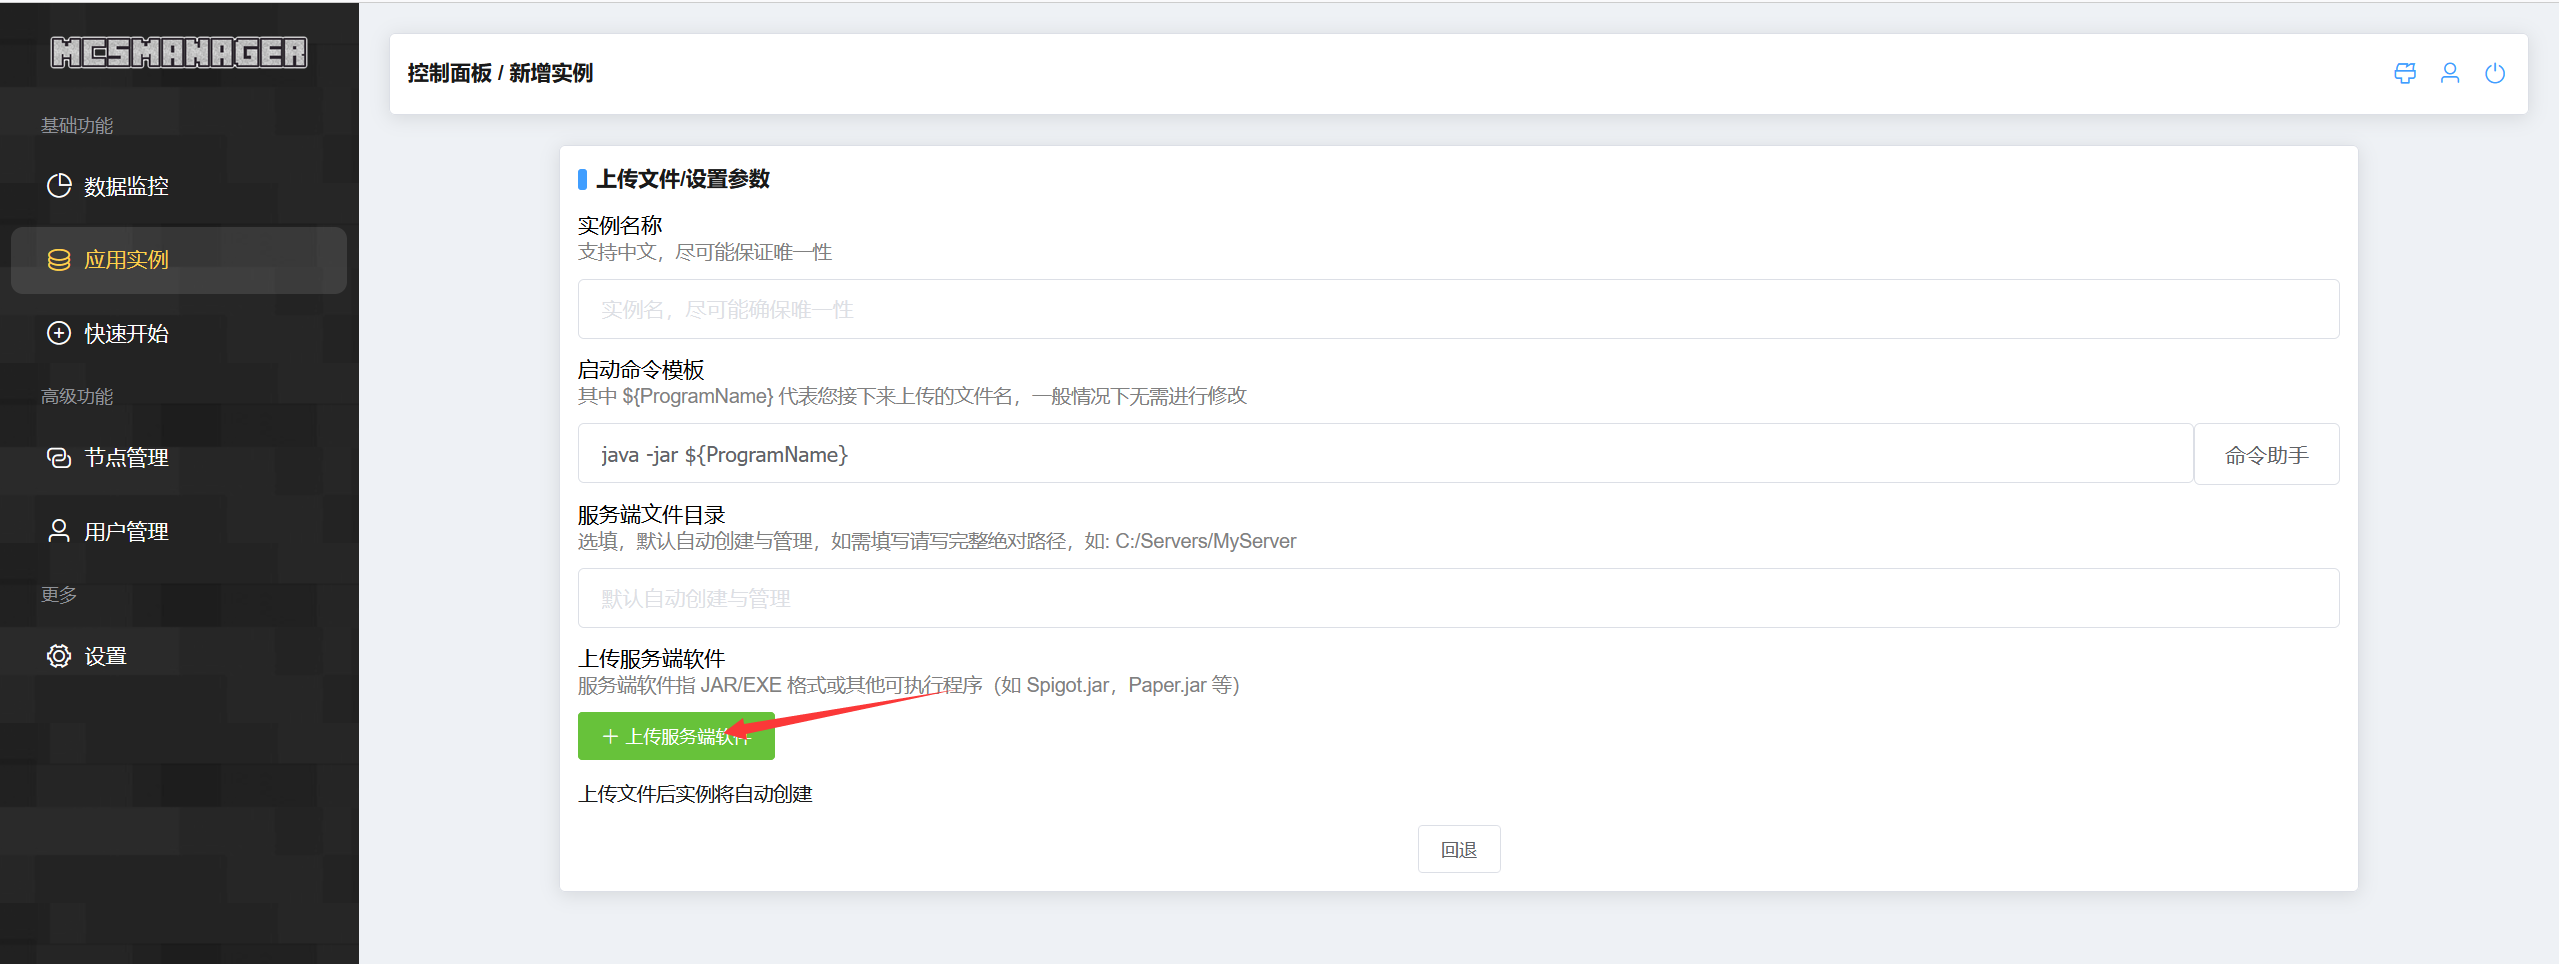Click the gear icon beside 设置
Viewport: 2559px width, 964px height.
[59, 656]
